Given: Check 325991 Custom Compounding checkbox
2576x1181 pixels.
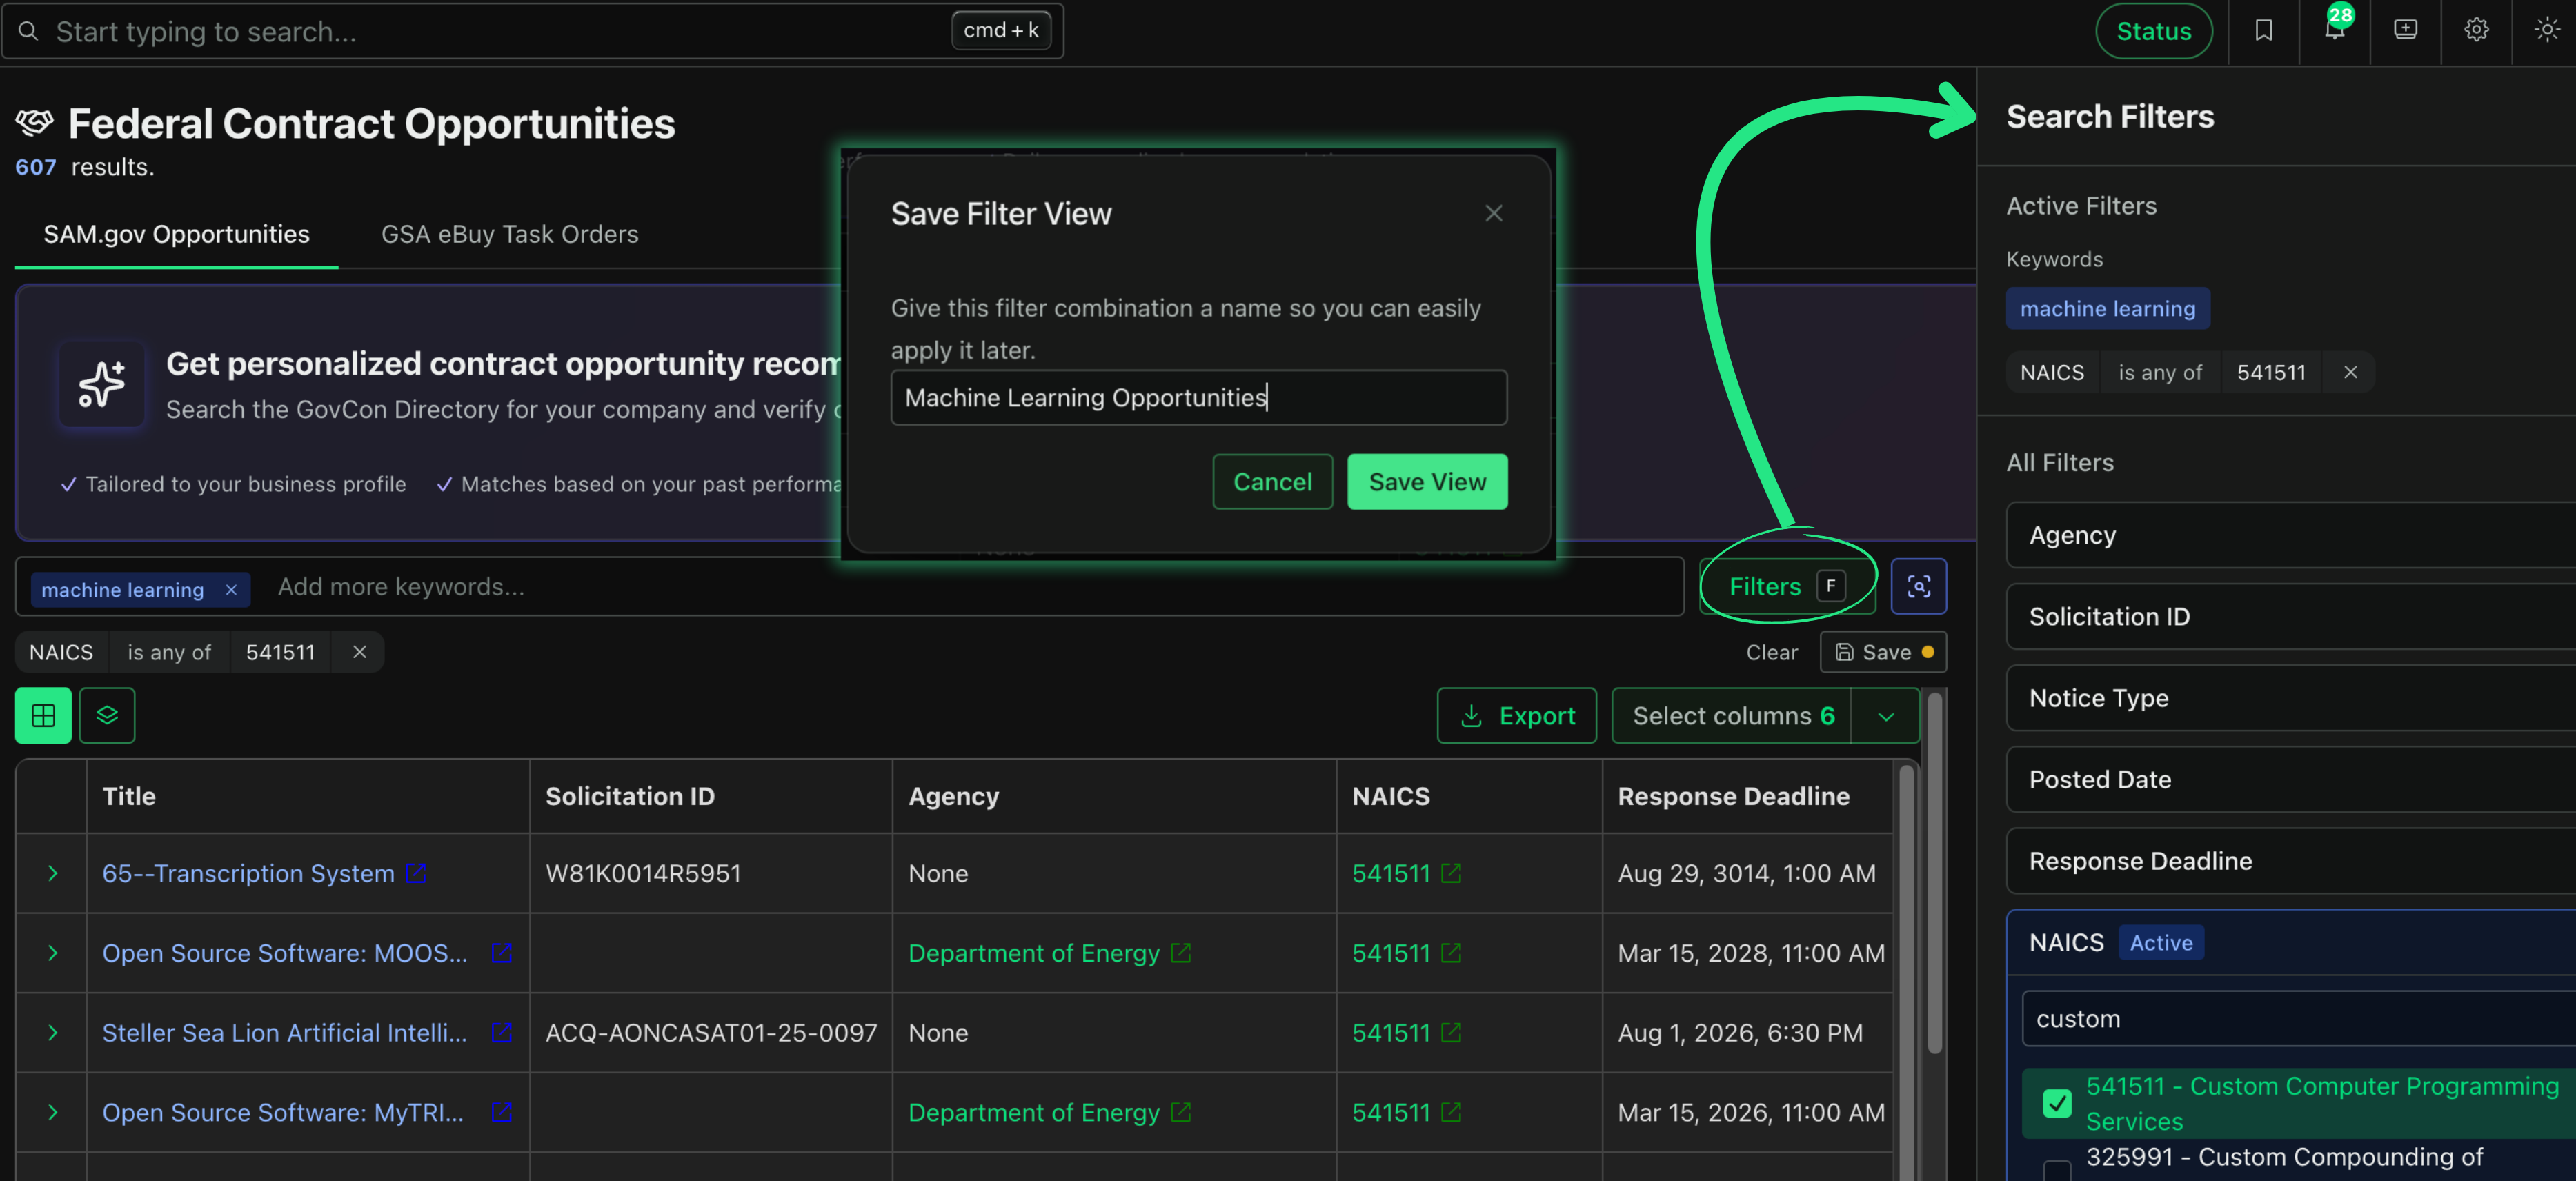Looking at the screenshot, I should point(2056,1170).
